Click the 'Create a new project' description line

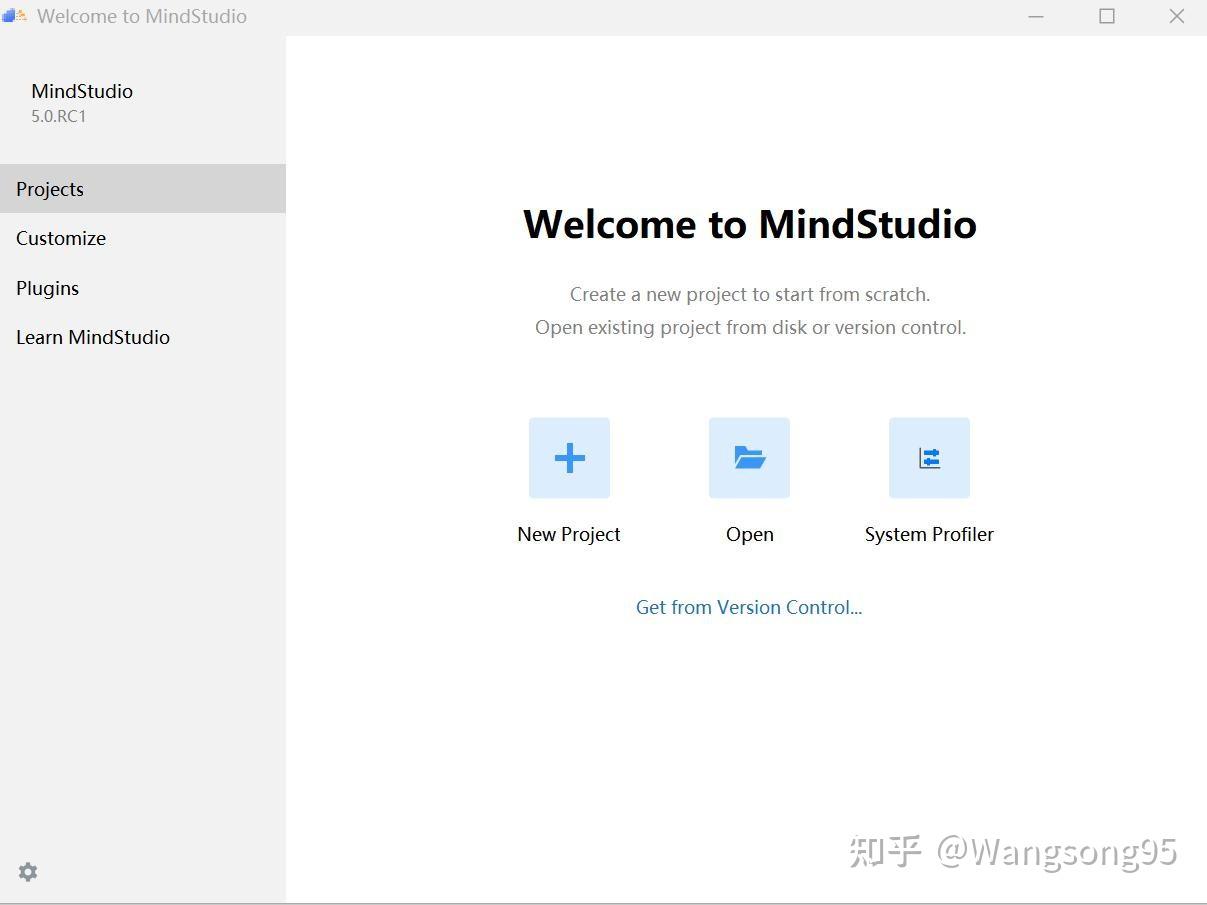[x=750, y=294]
